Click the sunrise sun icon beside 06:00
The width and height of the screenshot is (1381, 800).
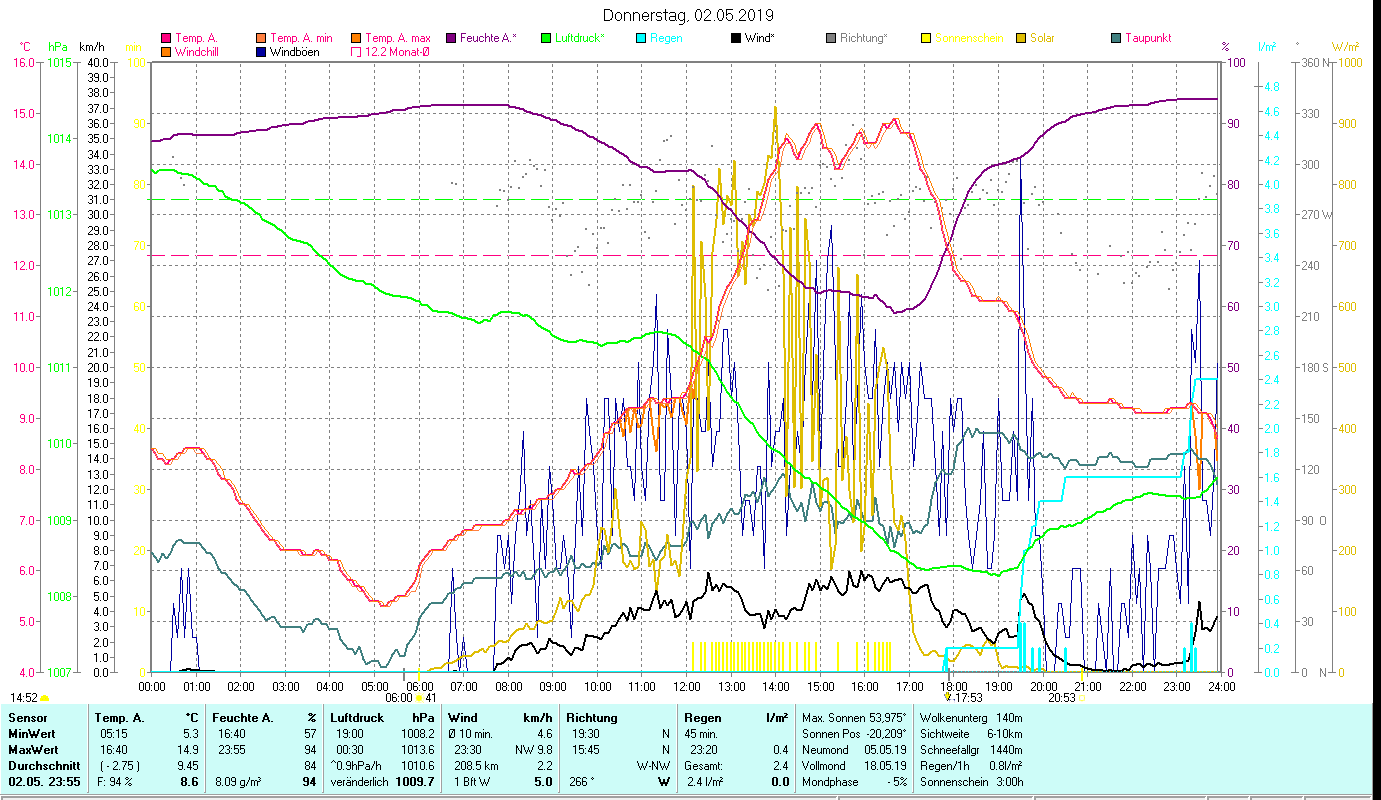pos(418,698)
